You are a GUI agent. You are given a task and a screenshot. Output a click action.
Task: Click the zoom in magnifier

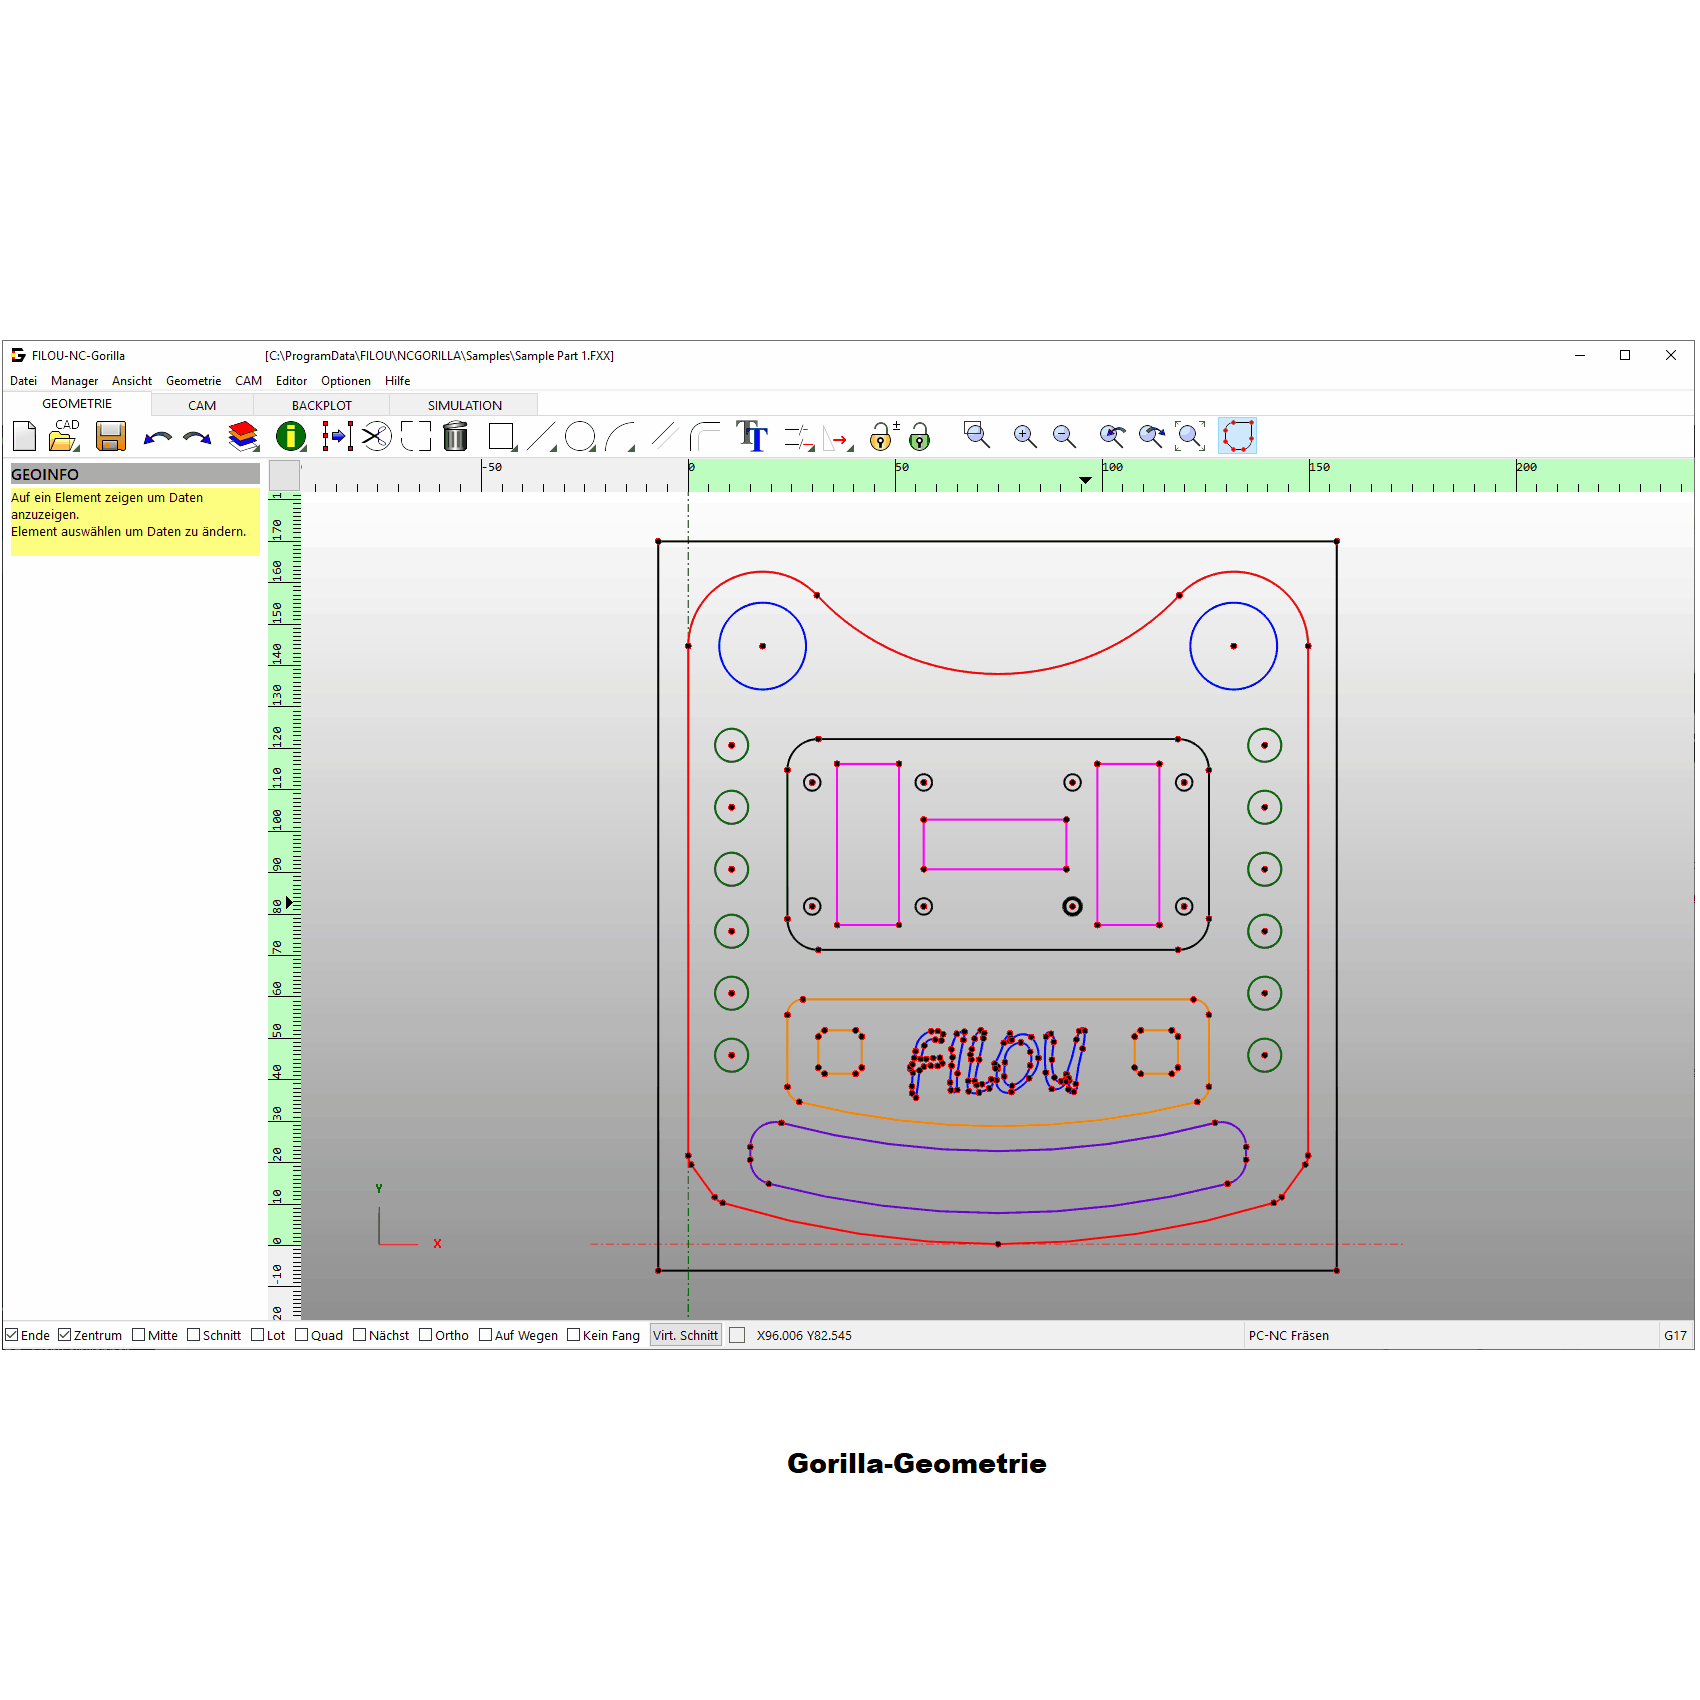[1024, 436]
